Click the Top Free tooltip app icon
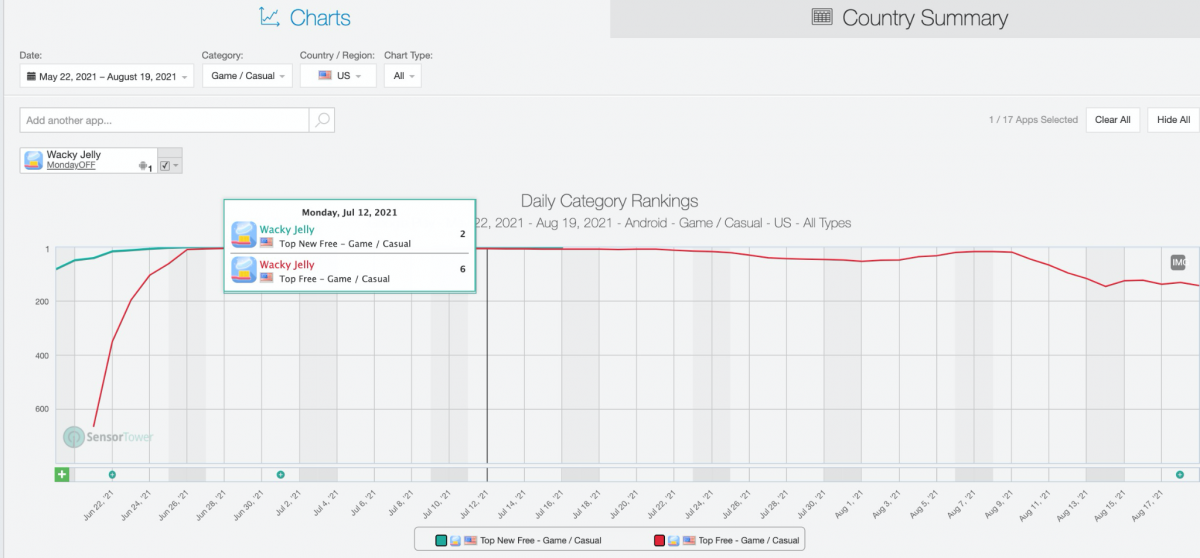 coord(244,270)
